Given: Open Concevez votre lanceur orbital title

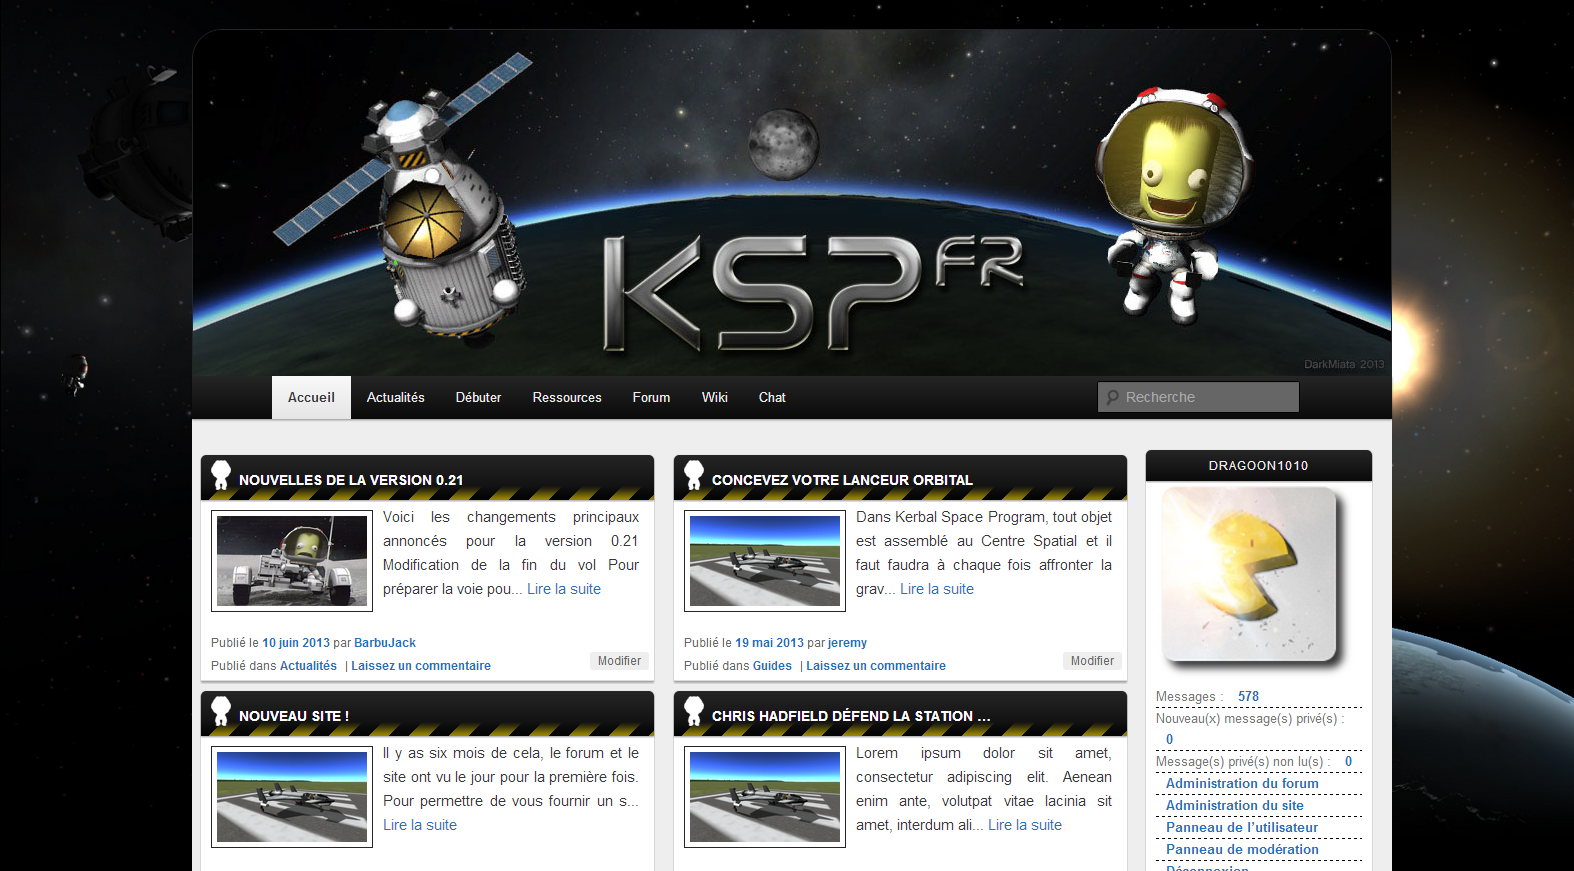Looking at the screenshot, I should click(842, 480).
